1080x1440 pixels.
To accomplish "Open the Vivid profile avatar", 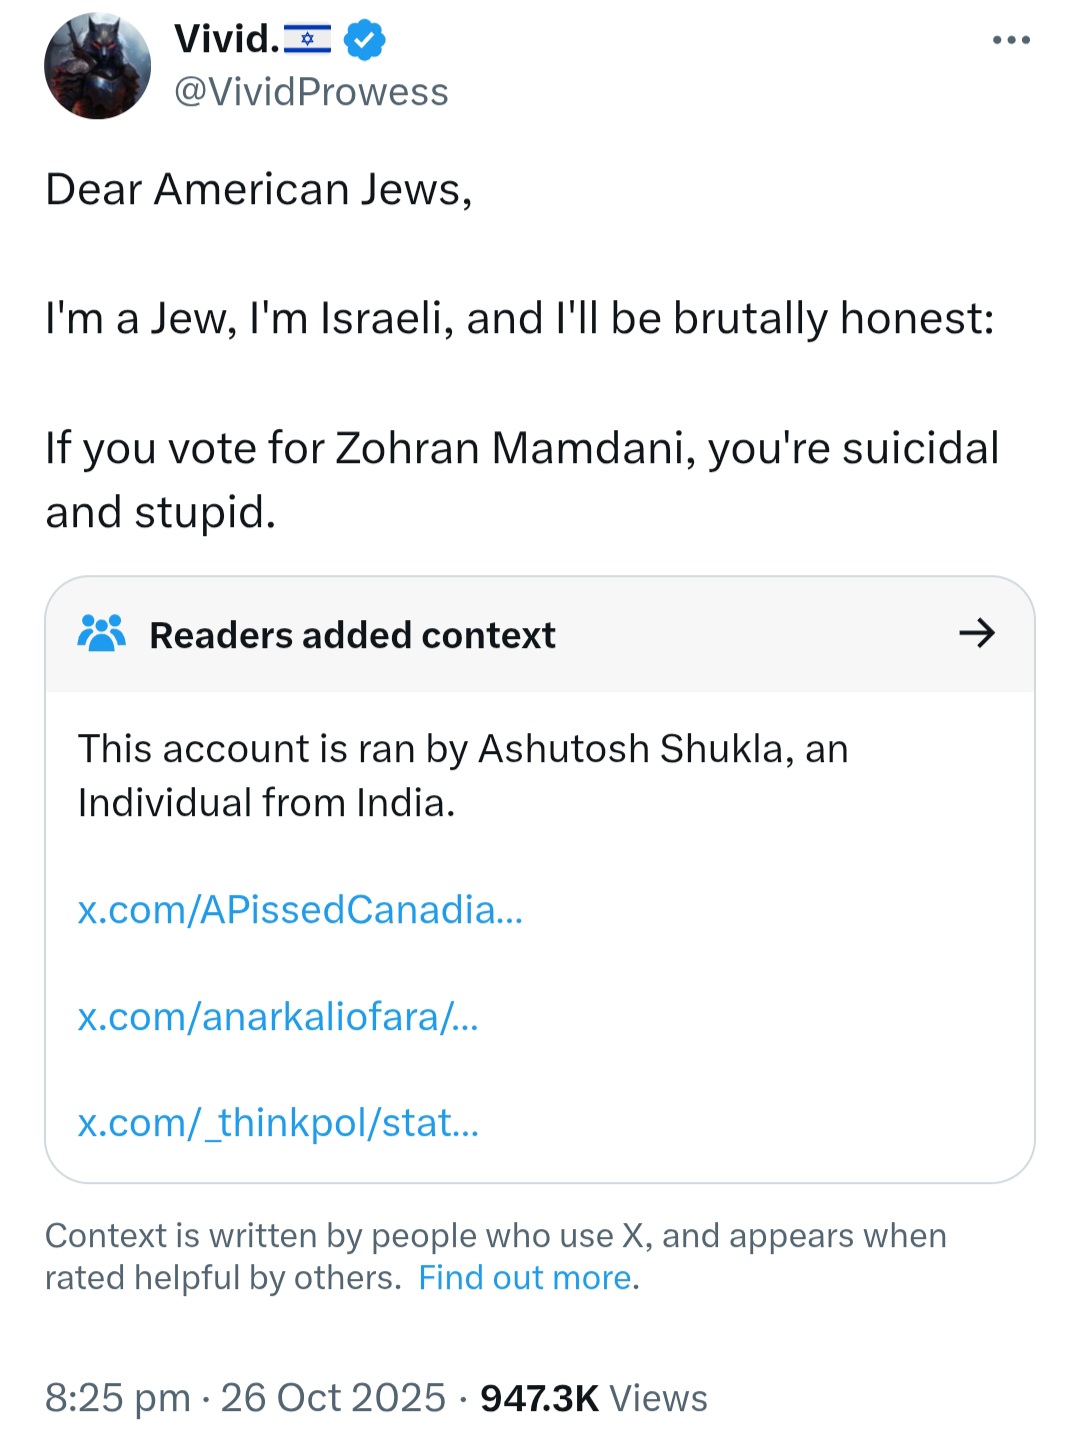I will [97, 66].
